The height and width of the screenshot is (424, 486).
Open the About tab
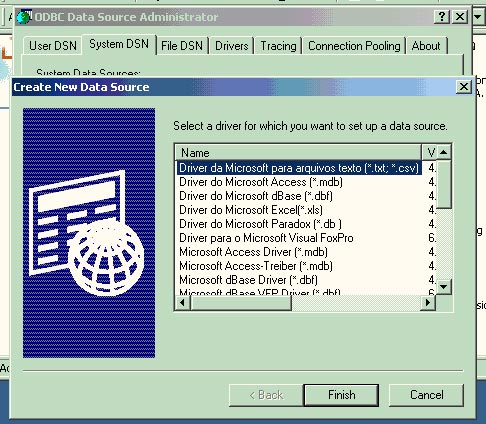(x=426, y=46)
